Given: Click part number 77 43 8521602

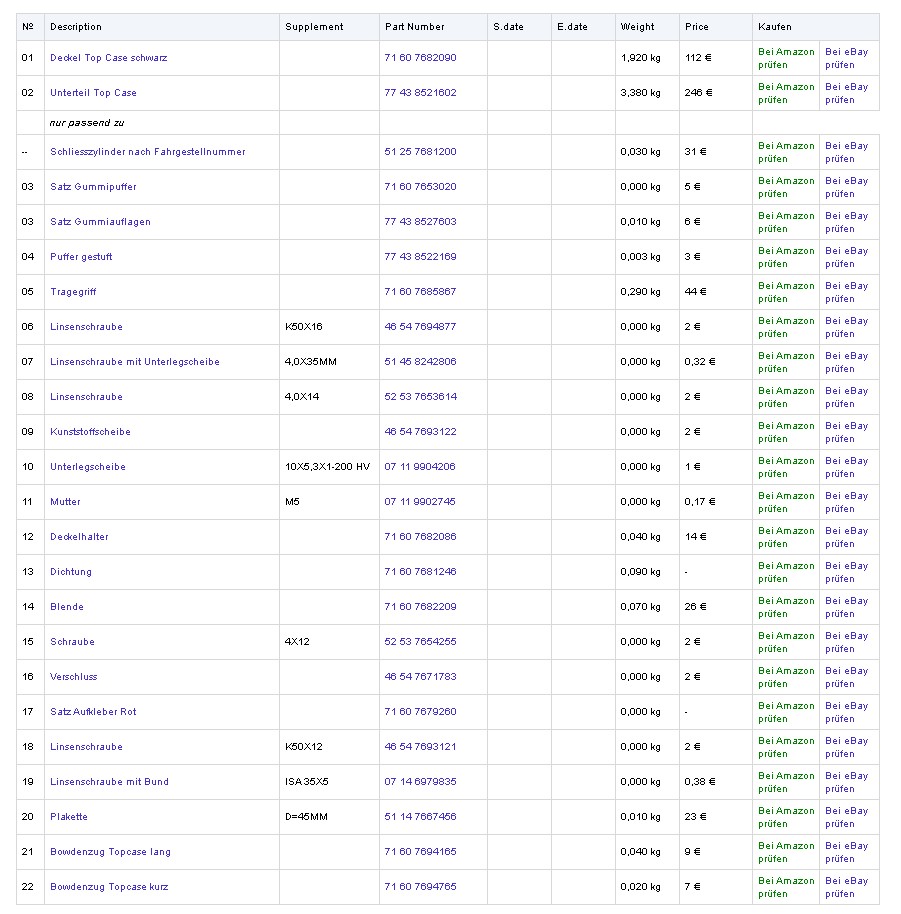Looking at the screenshot, I should coord(420,93).
